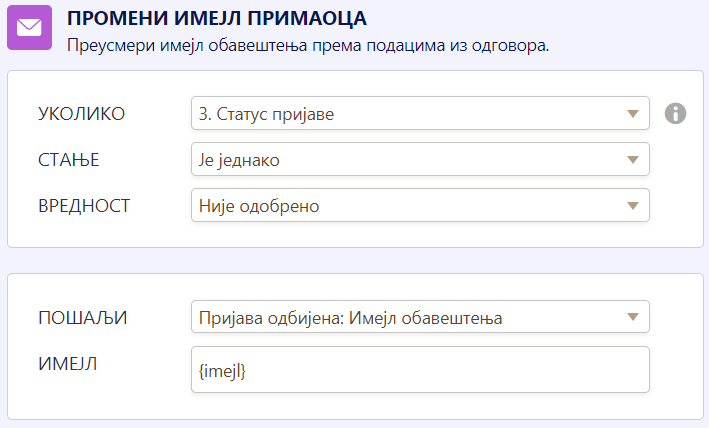The image size is (709, 428).
Task: Open the 'Није одобрено' value dropdown
Action: click(x=410, y=206)
